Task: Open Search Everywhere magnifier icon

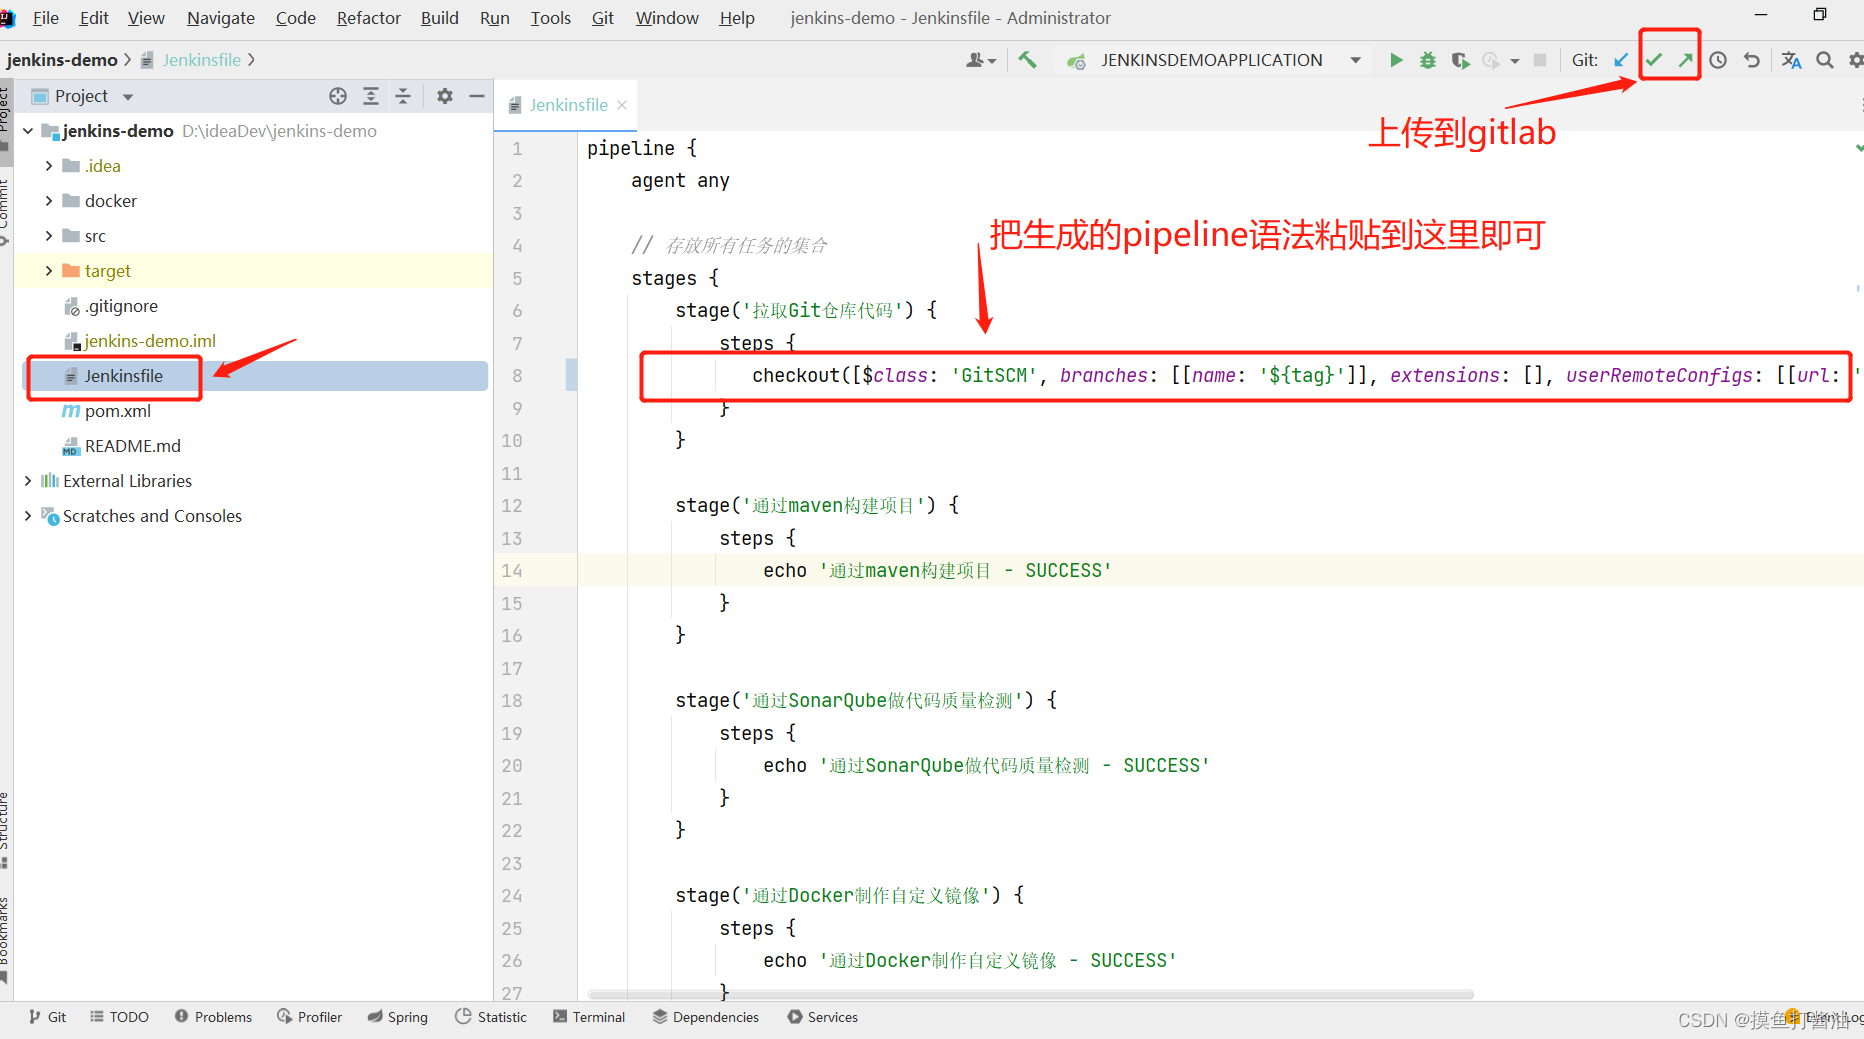Action: (x=1825, y=60)
